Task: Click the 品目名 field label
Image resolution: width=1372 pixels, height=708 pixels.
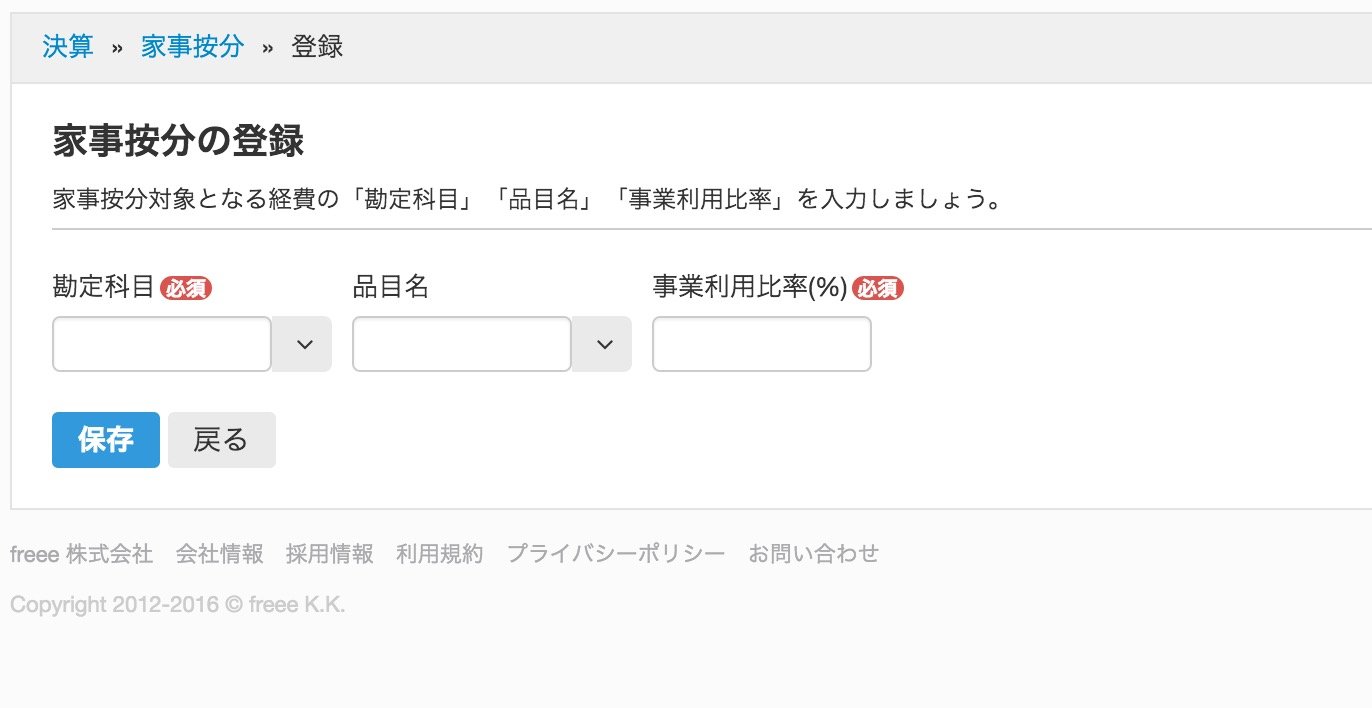Action: 391,288
